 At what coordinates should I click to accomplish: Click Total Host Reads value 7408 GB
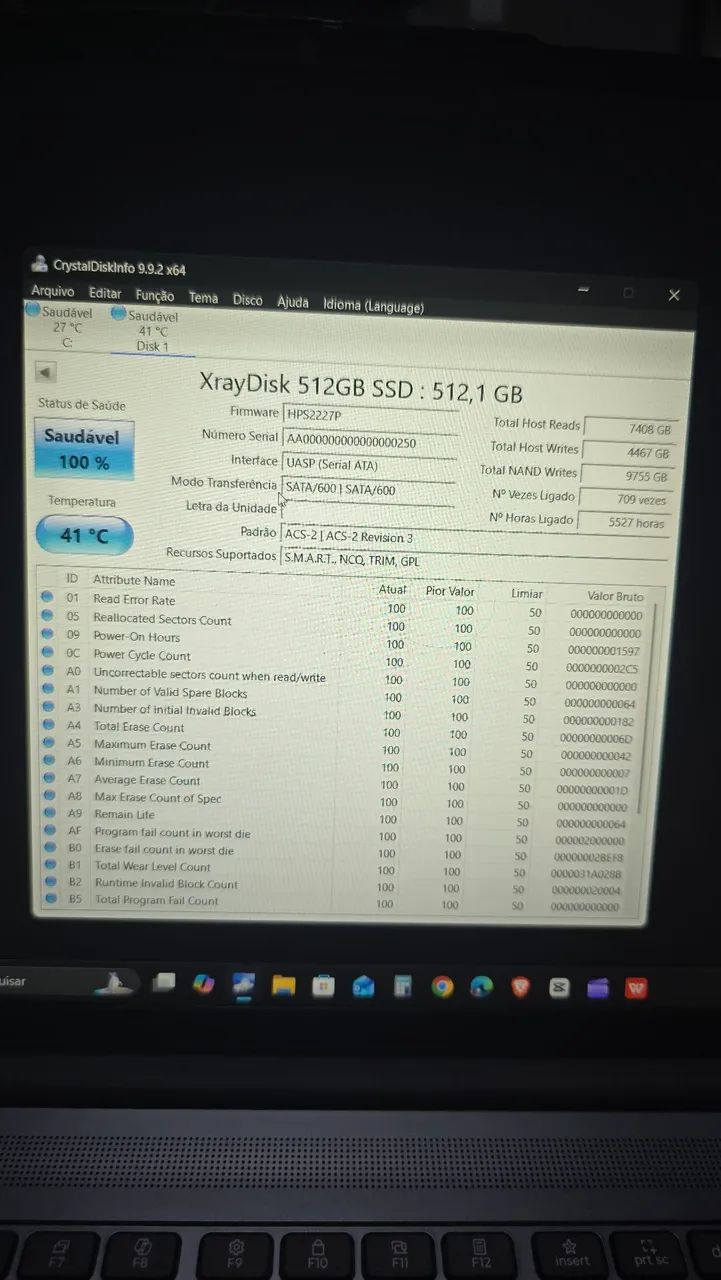click(x=630, y=428)
